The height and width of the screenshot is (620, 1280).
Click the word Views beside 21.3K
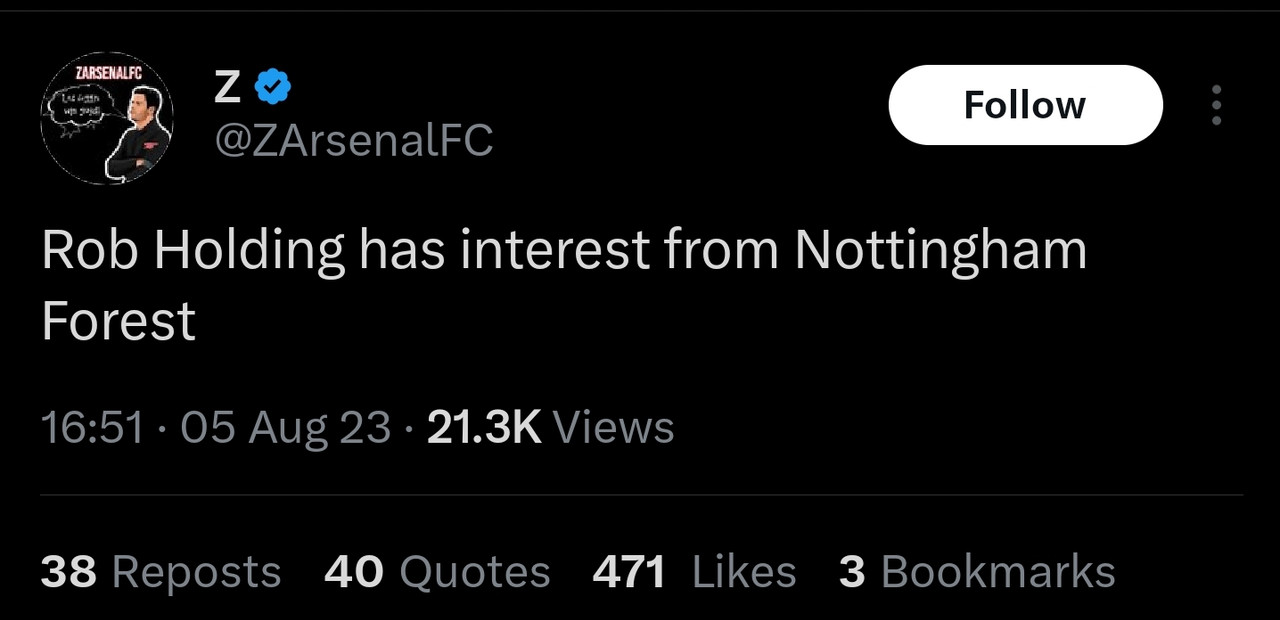coord(613,428)
